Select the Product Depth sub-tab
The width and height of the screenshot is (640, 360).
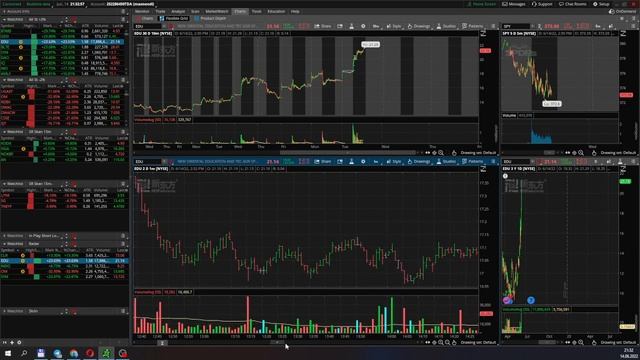pos(211,18)
